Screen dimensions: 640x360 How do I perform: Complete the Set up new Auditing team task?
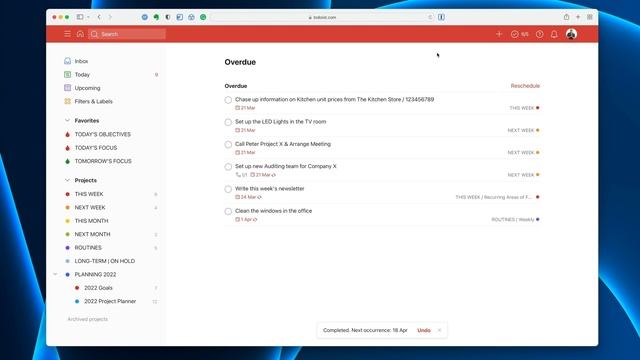click(228, 167)
